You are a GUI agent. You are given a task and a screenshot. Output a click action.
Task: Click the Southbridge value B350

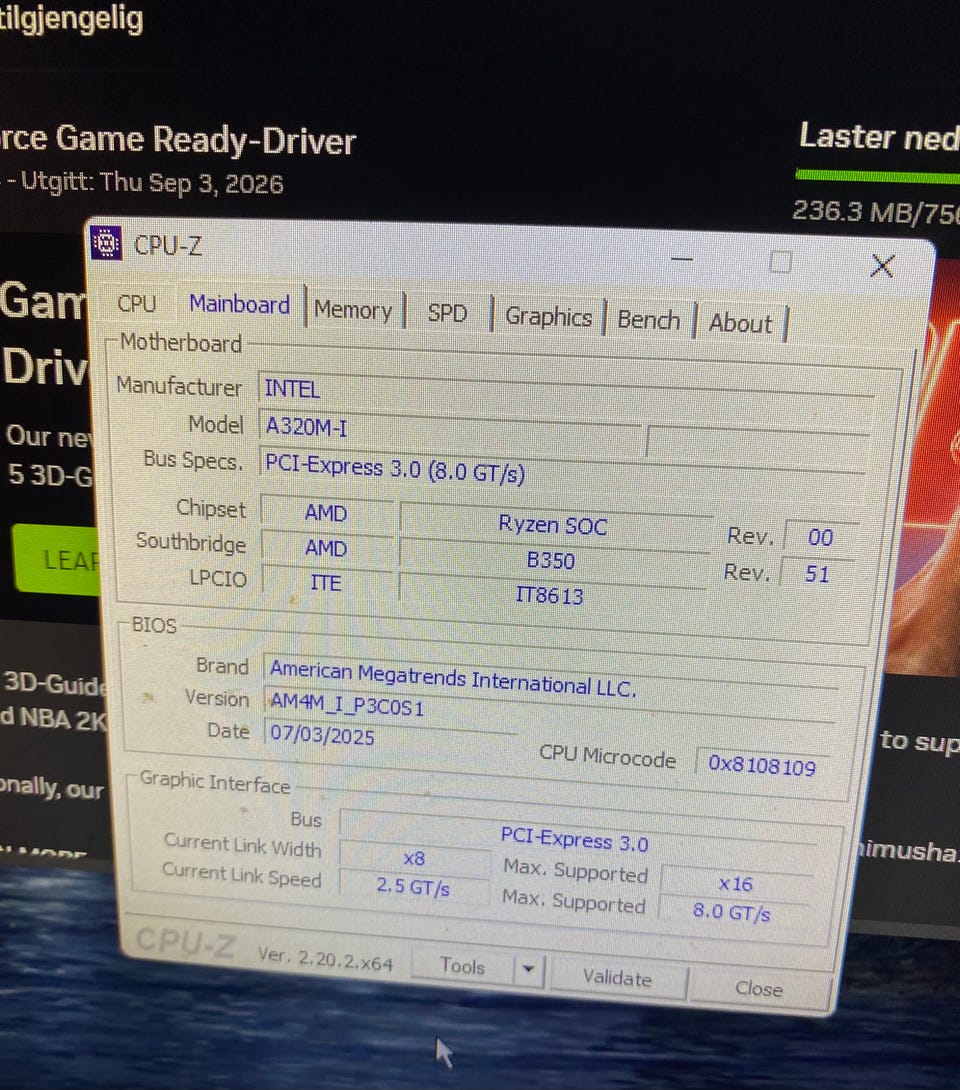[x=551, y=560]
